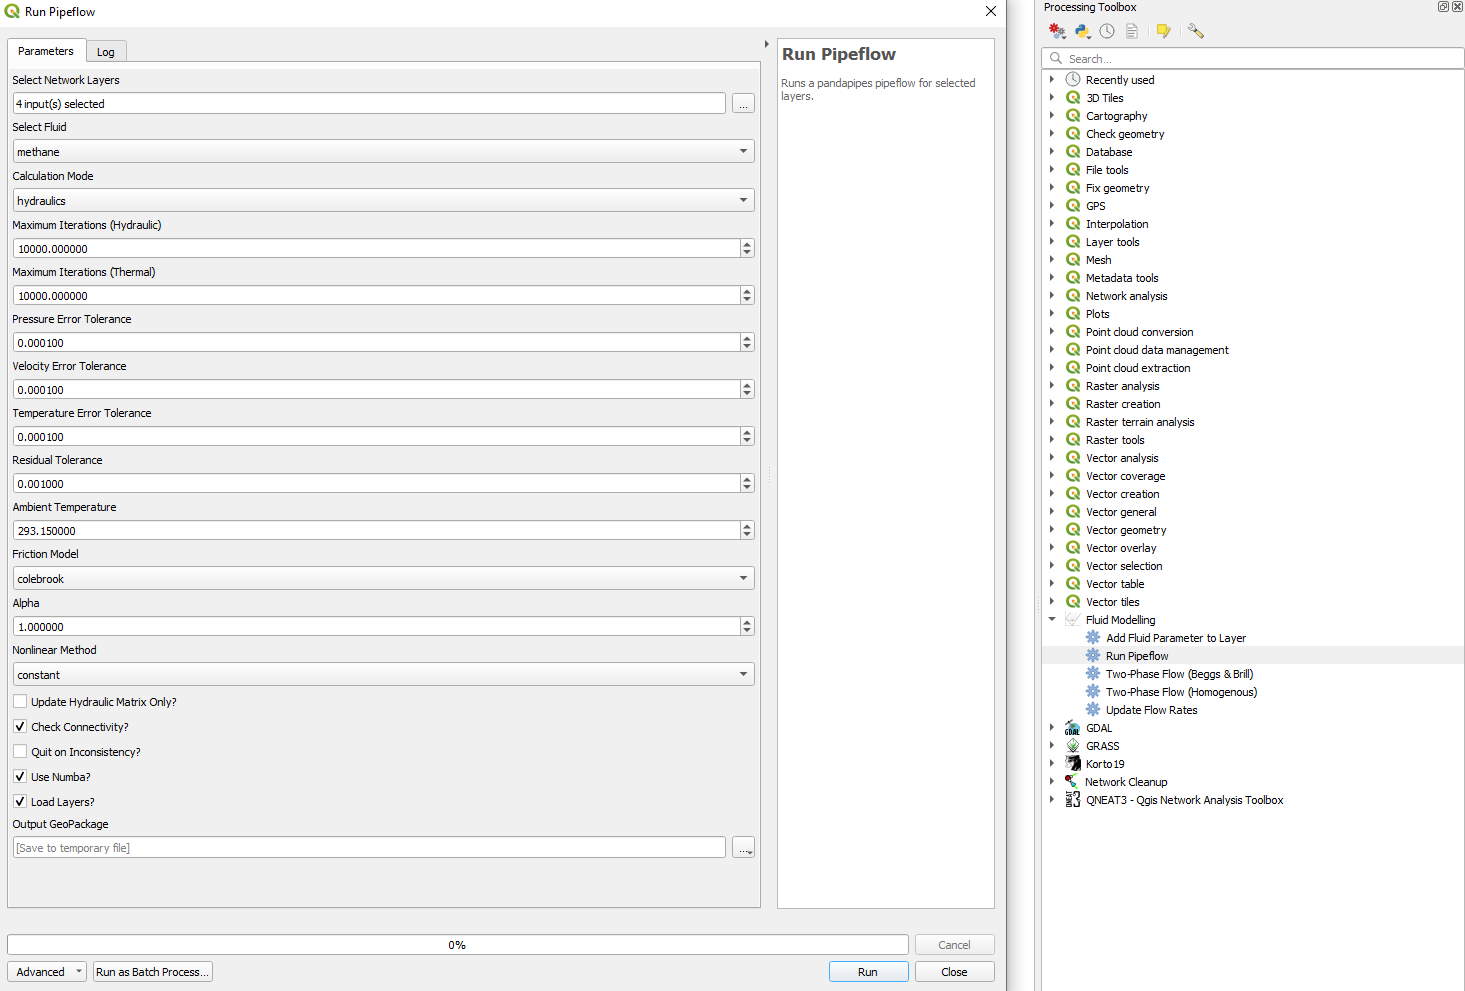Enable Update Hydraulic Matrix Only checkbox
1465x991 pixels.
point(20,702)
